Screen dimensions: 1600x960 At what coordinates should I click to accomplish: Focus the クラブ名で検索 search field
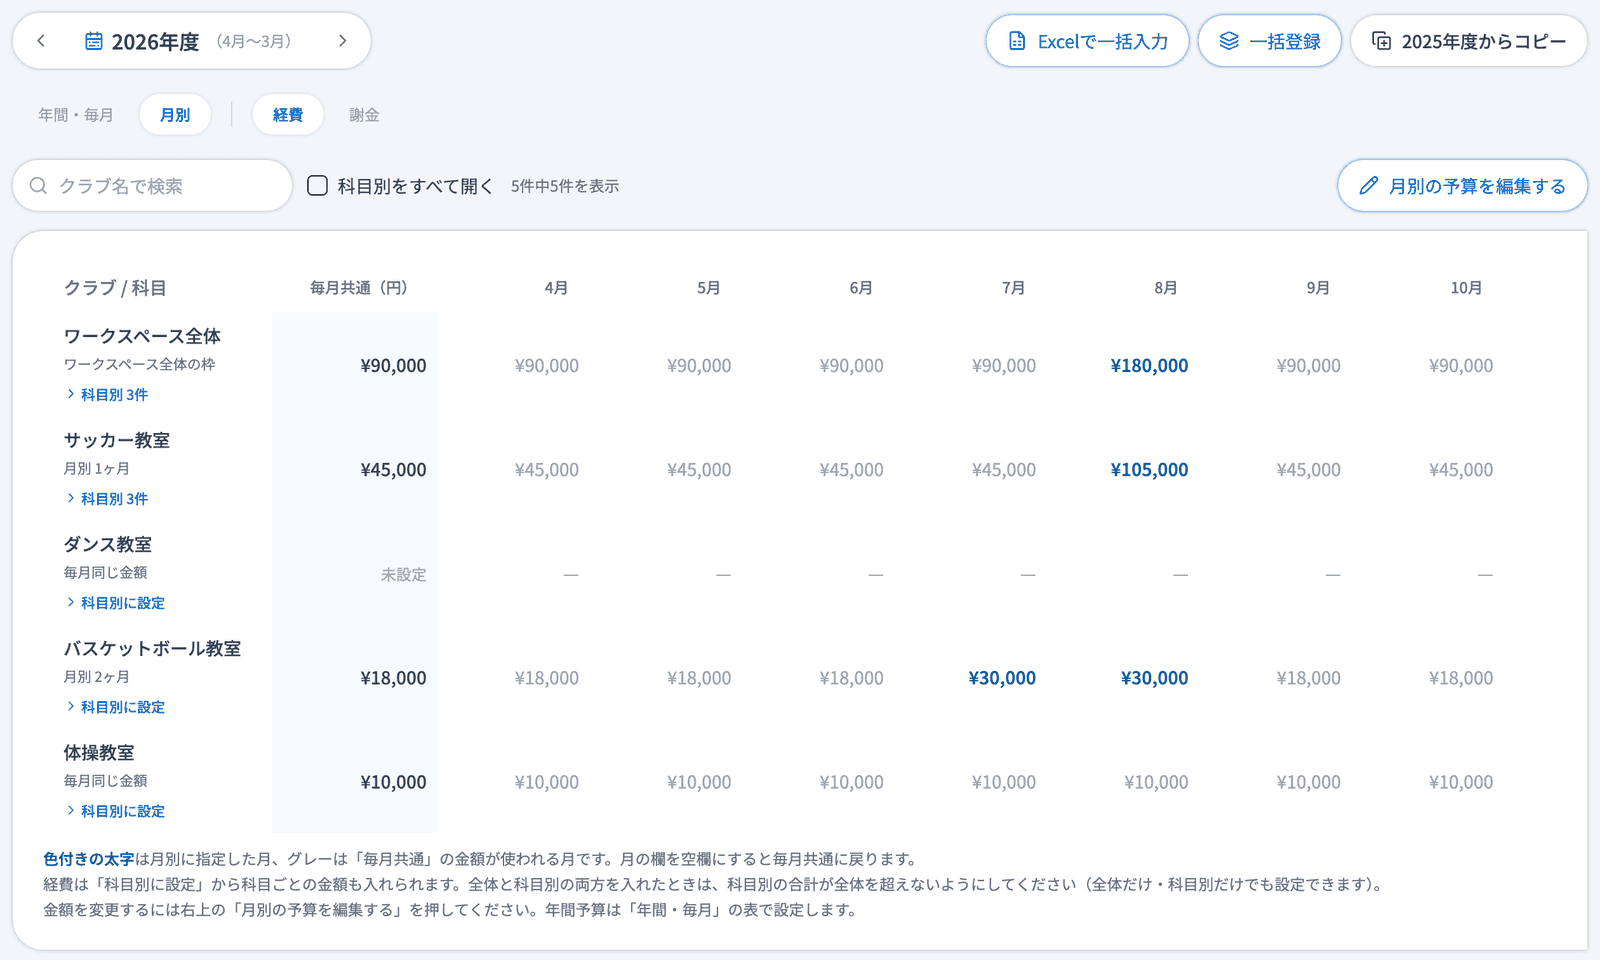(152, 186)
